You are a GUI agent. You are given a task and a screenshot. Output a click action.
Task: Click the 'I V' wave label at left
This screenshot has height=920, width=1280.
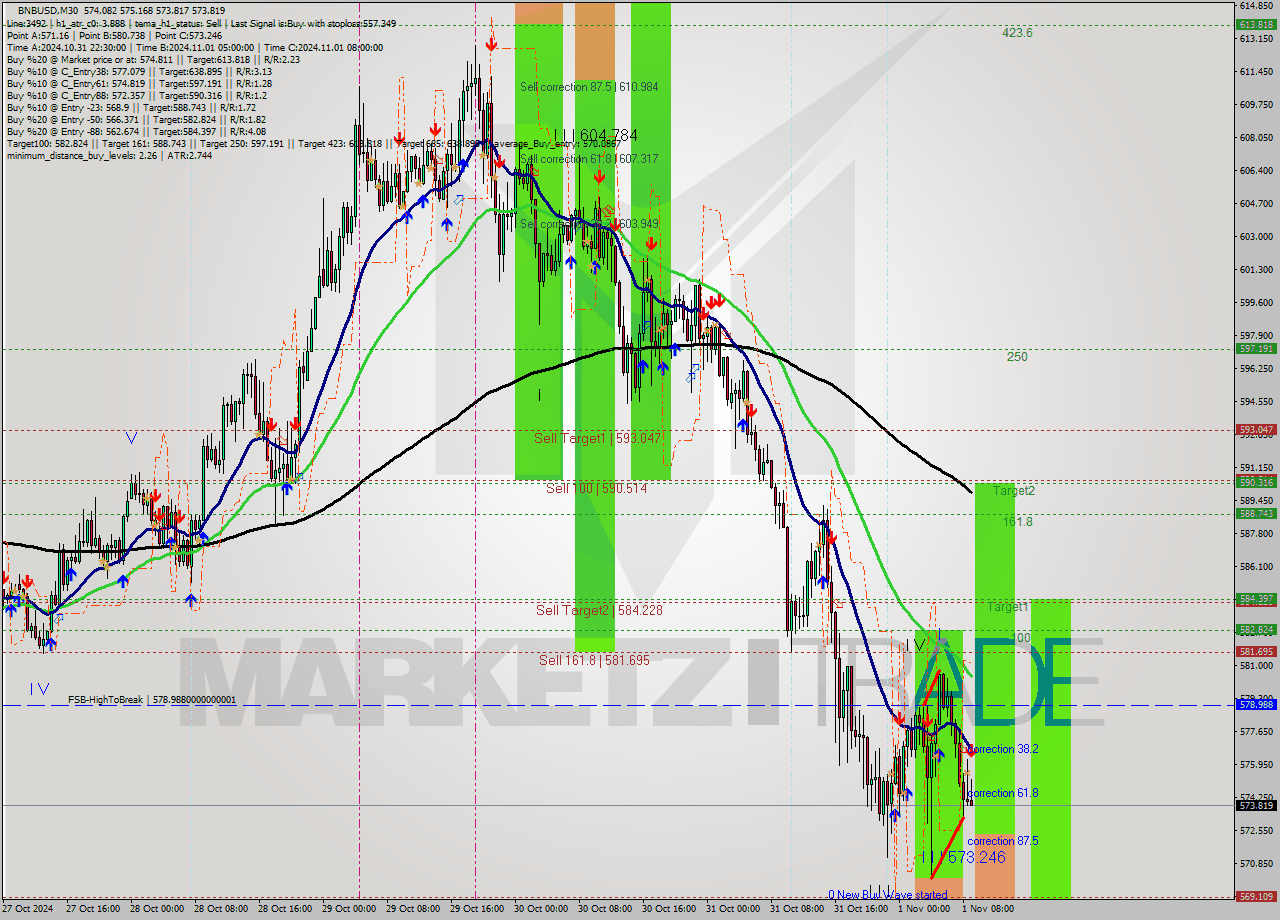[x=39, y=689]
